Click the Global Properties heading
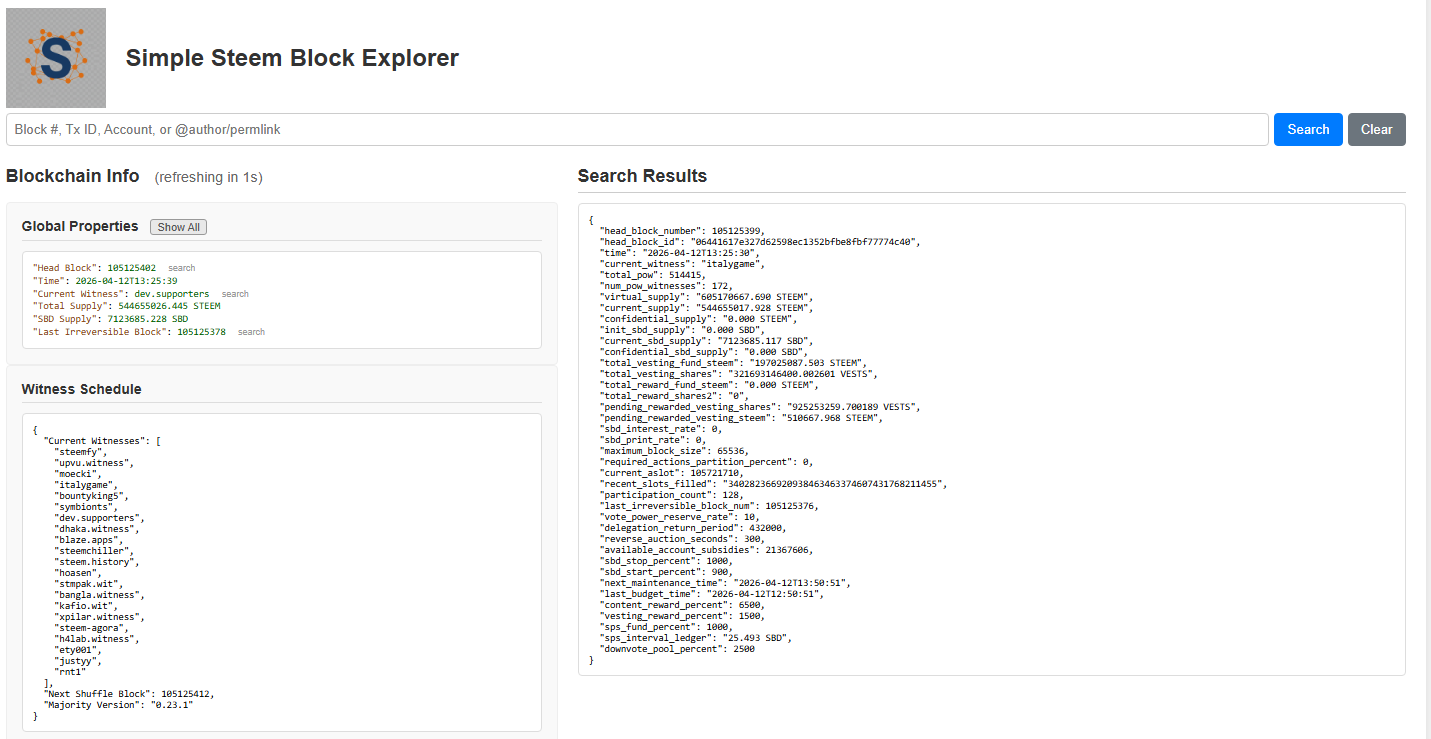The width and height of the screenshot is (1431, 739). [80, 226]
